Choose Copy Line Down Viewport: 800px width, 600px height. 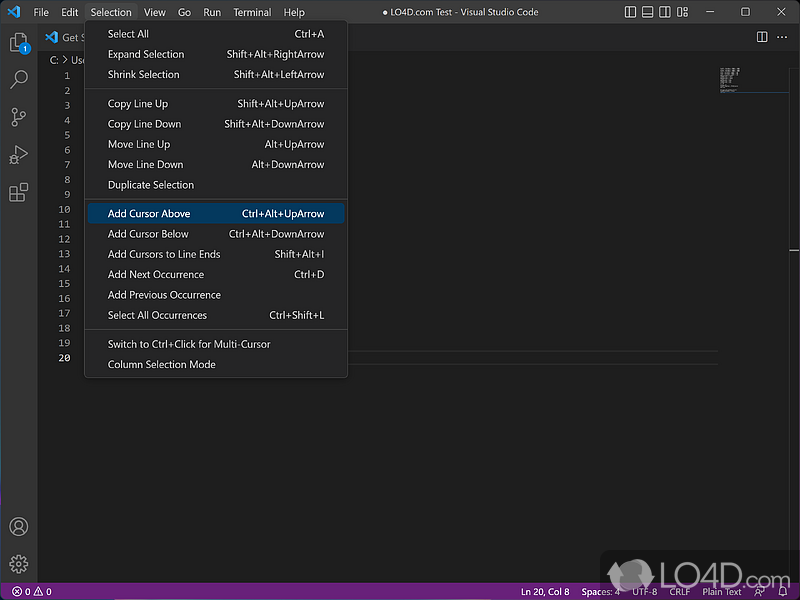[x=216, y=124]
